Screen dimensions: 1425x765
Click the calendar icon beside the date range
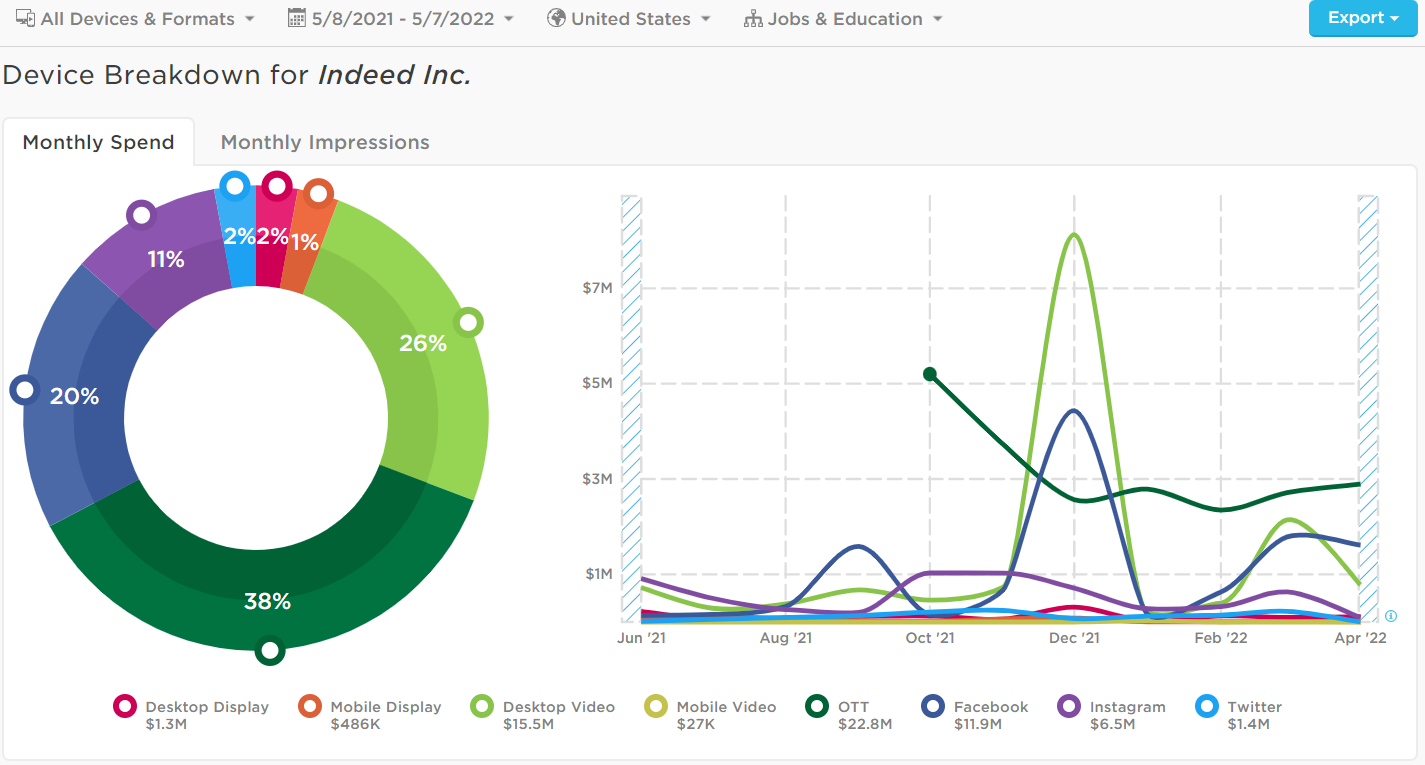click(296, 18)
